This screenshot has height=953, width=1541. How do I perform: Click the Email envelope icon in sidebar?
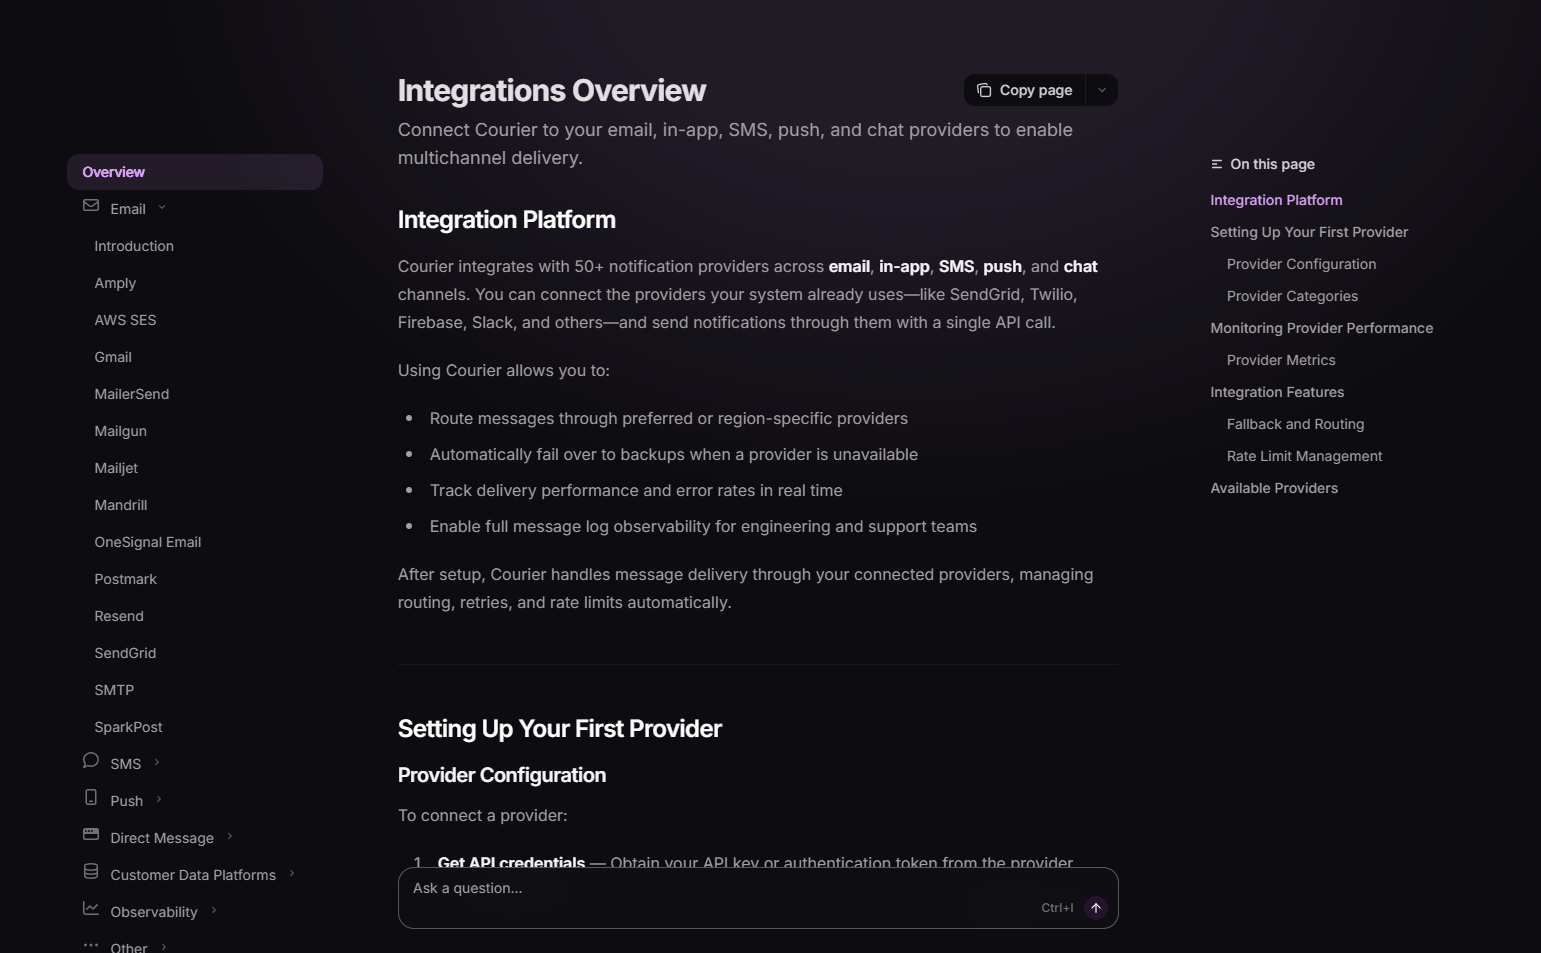tap(91, 206)
